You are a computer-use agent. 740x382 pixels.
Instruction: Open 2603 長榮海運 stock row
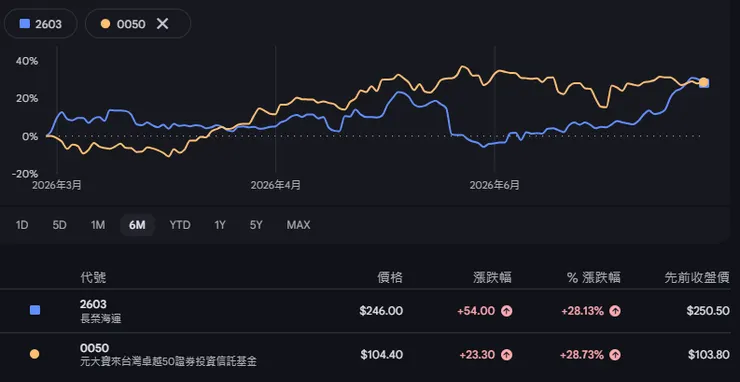click(370, 311)
